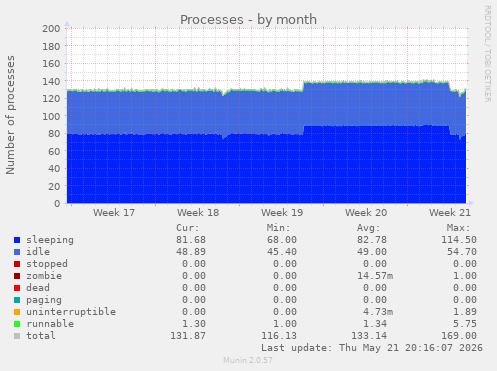497x371 pixels.
Task: Click the 'Min:' column header
Action: [278, 228]
